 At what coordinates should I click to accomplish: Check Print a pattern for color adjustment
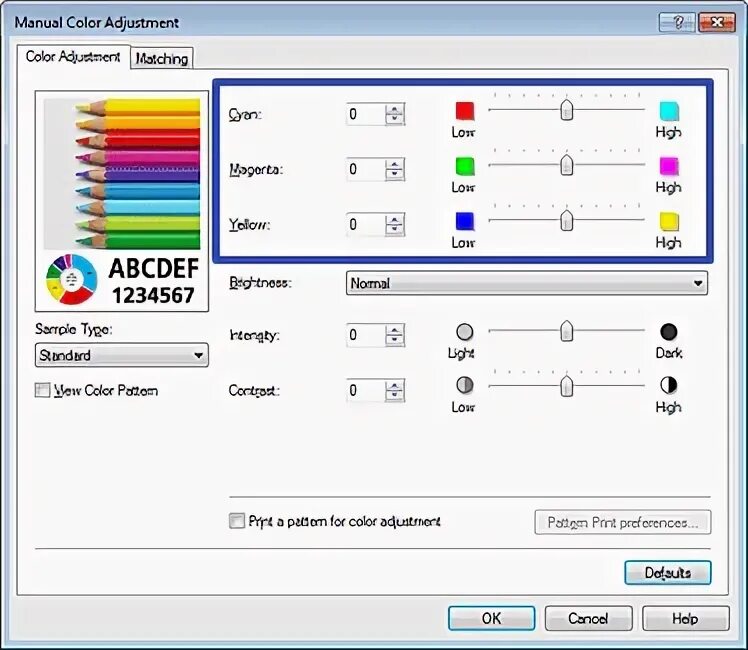(237, 521)
